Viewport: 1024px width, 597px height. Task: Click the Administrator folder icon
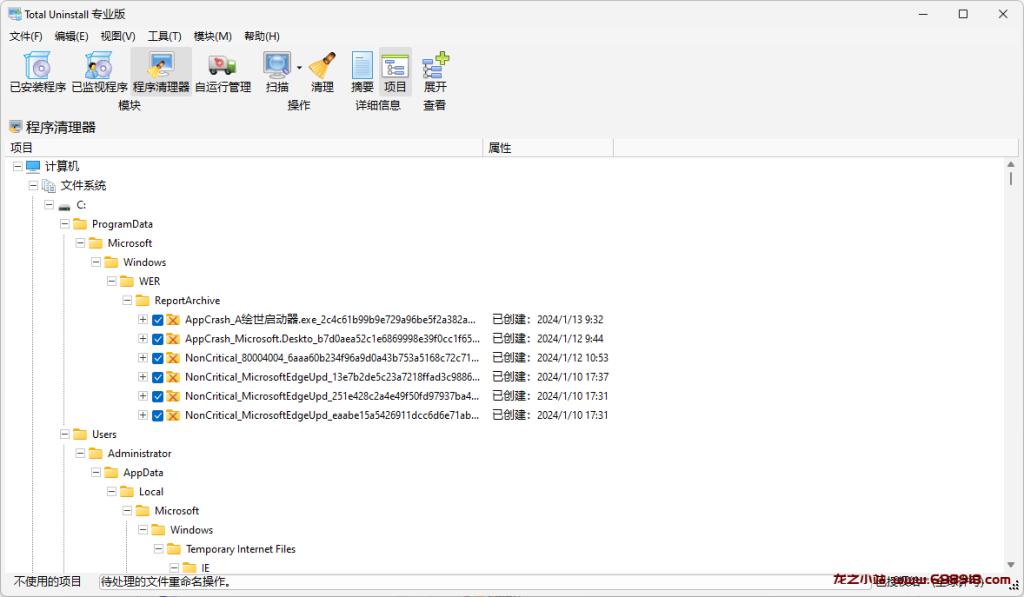96,453
